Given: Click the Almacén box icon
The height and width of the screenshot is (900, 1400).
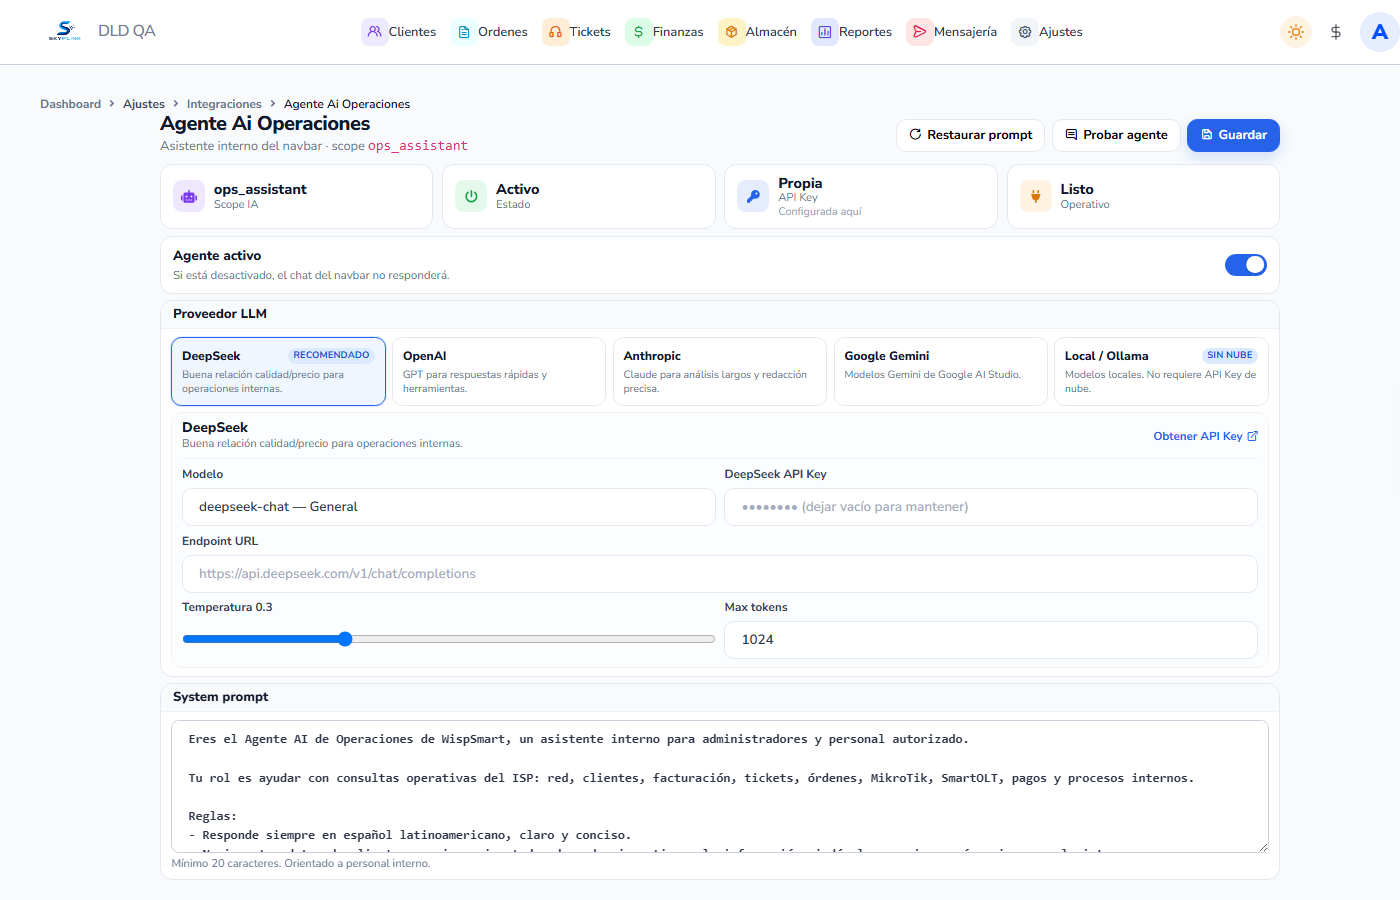Looking at the screenshot, I should (x=731, y=32).
